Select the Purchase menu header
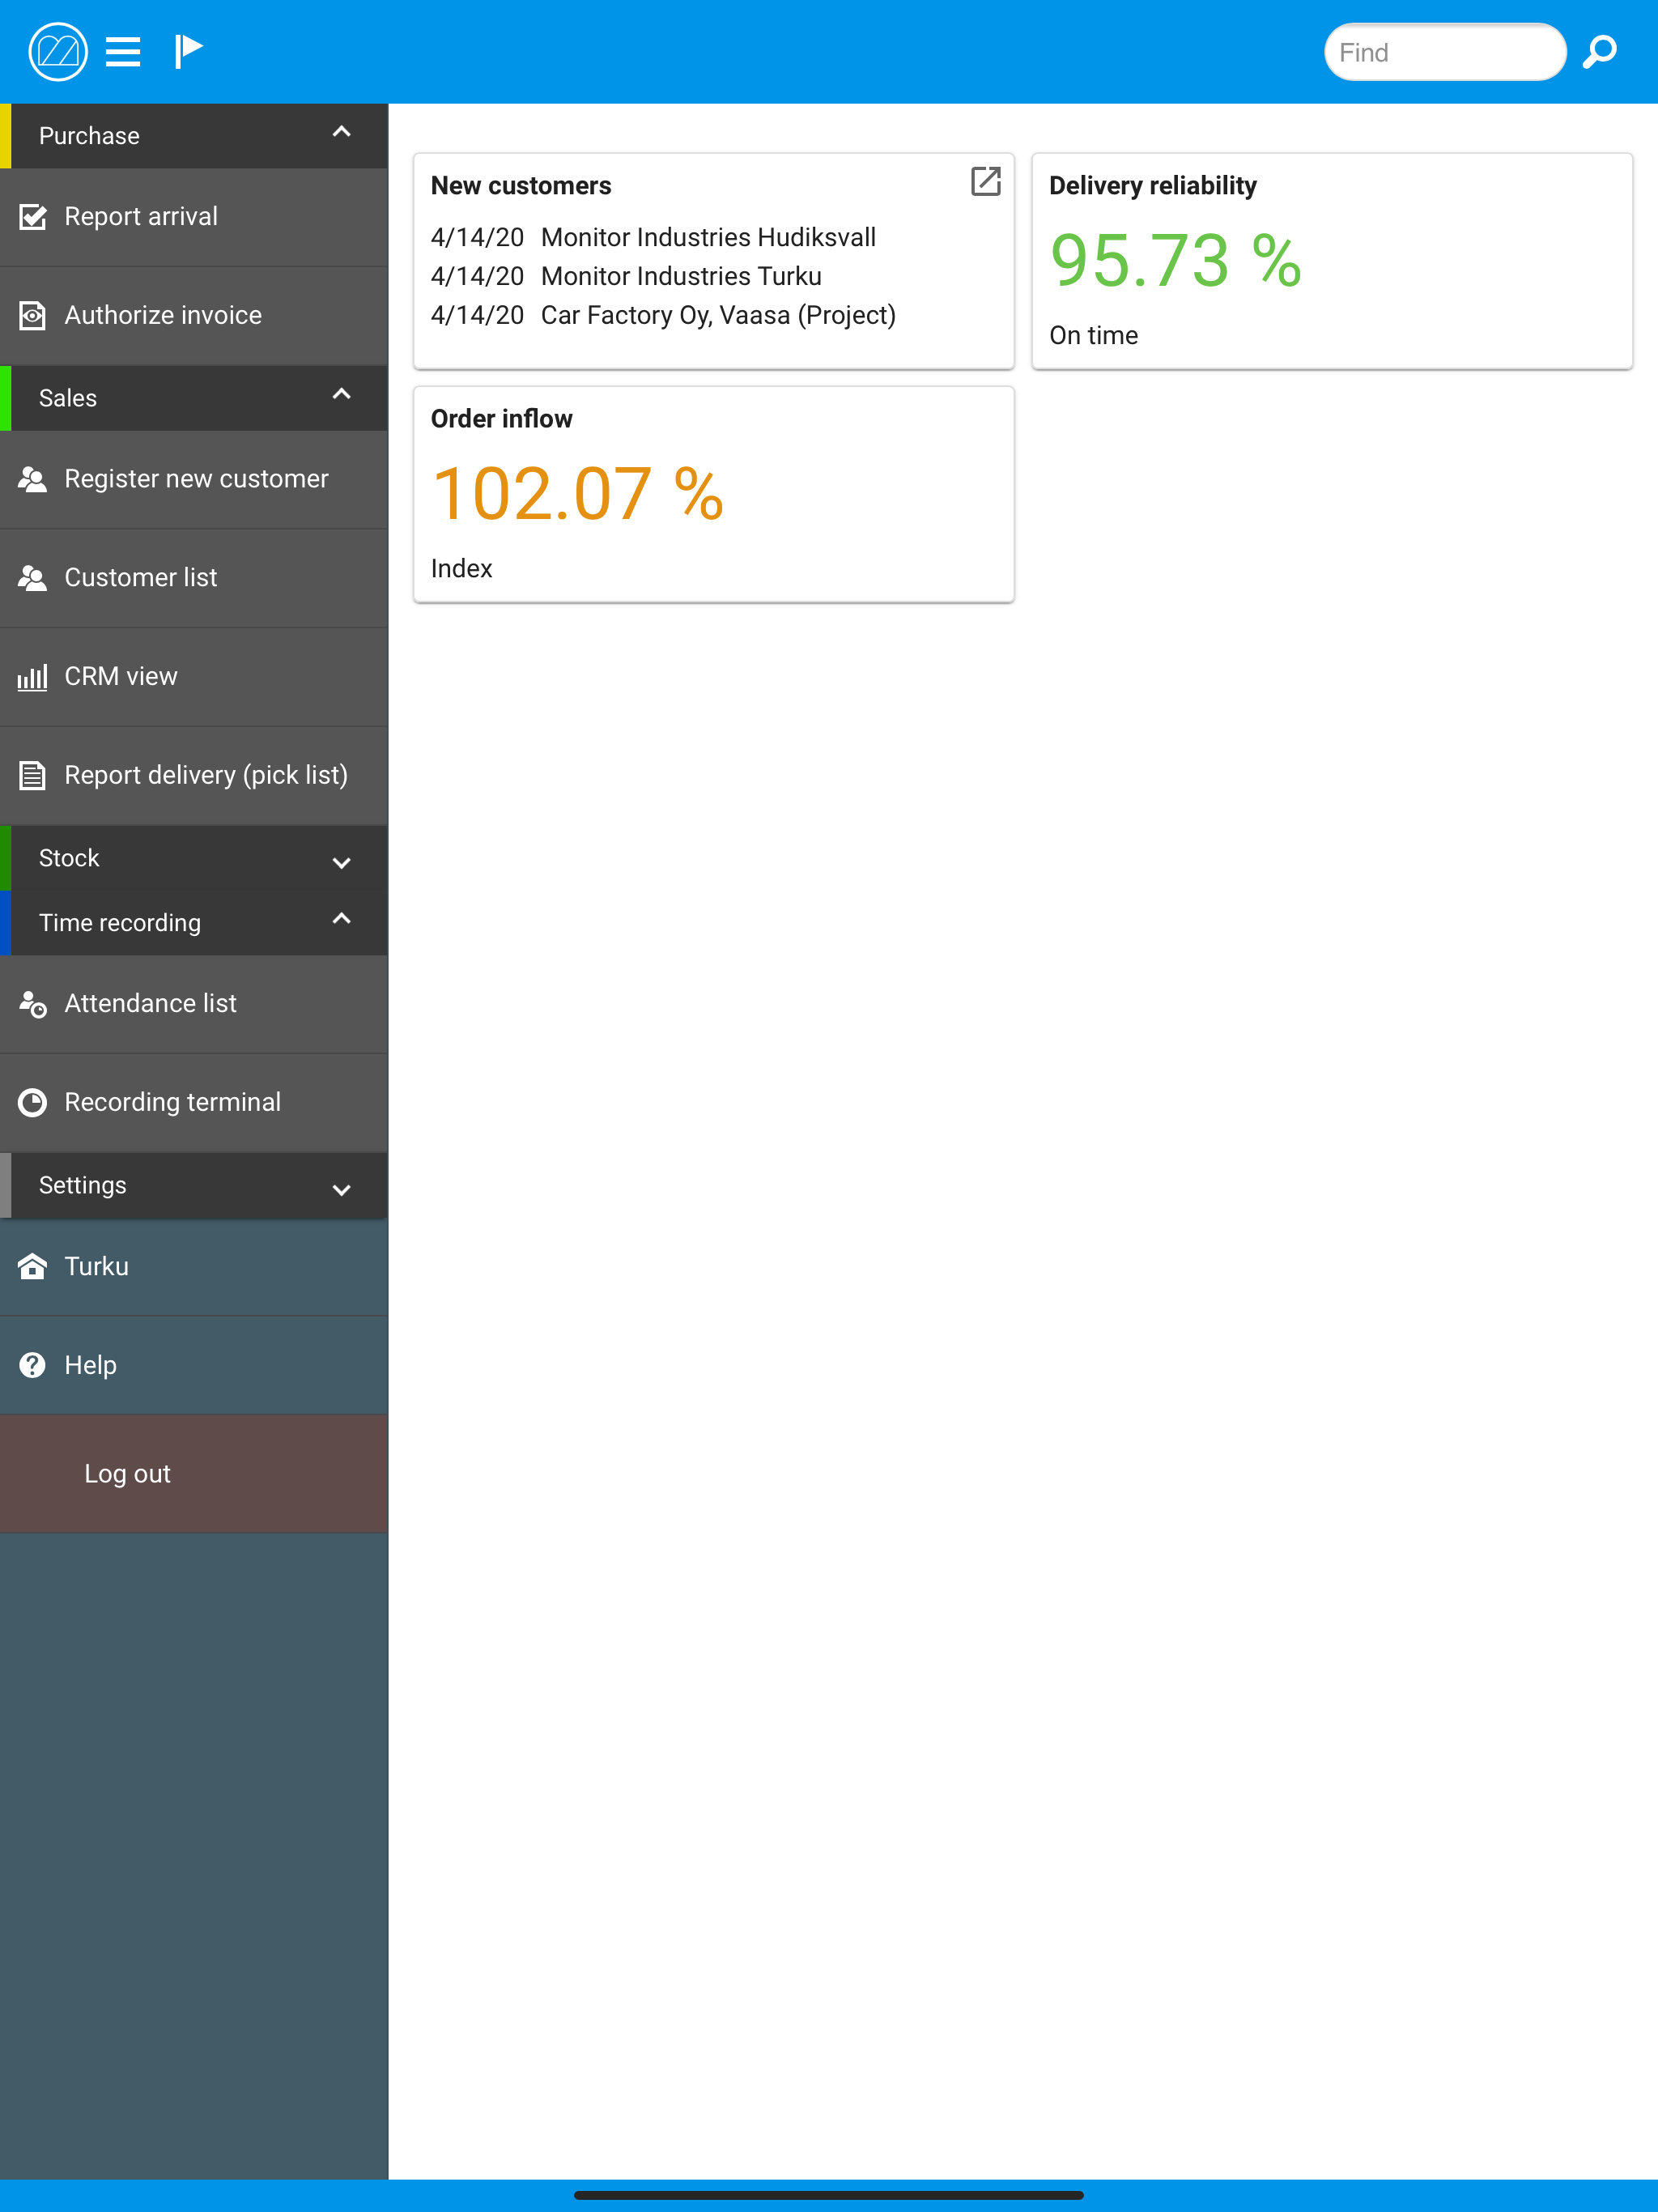 (194, 136)
